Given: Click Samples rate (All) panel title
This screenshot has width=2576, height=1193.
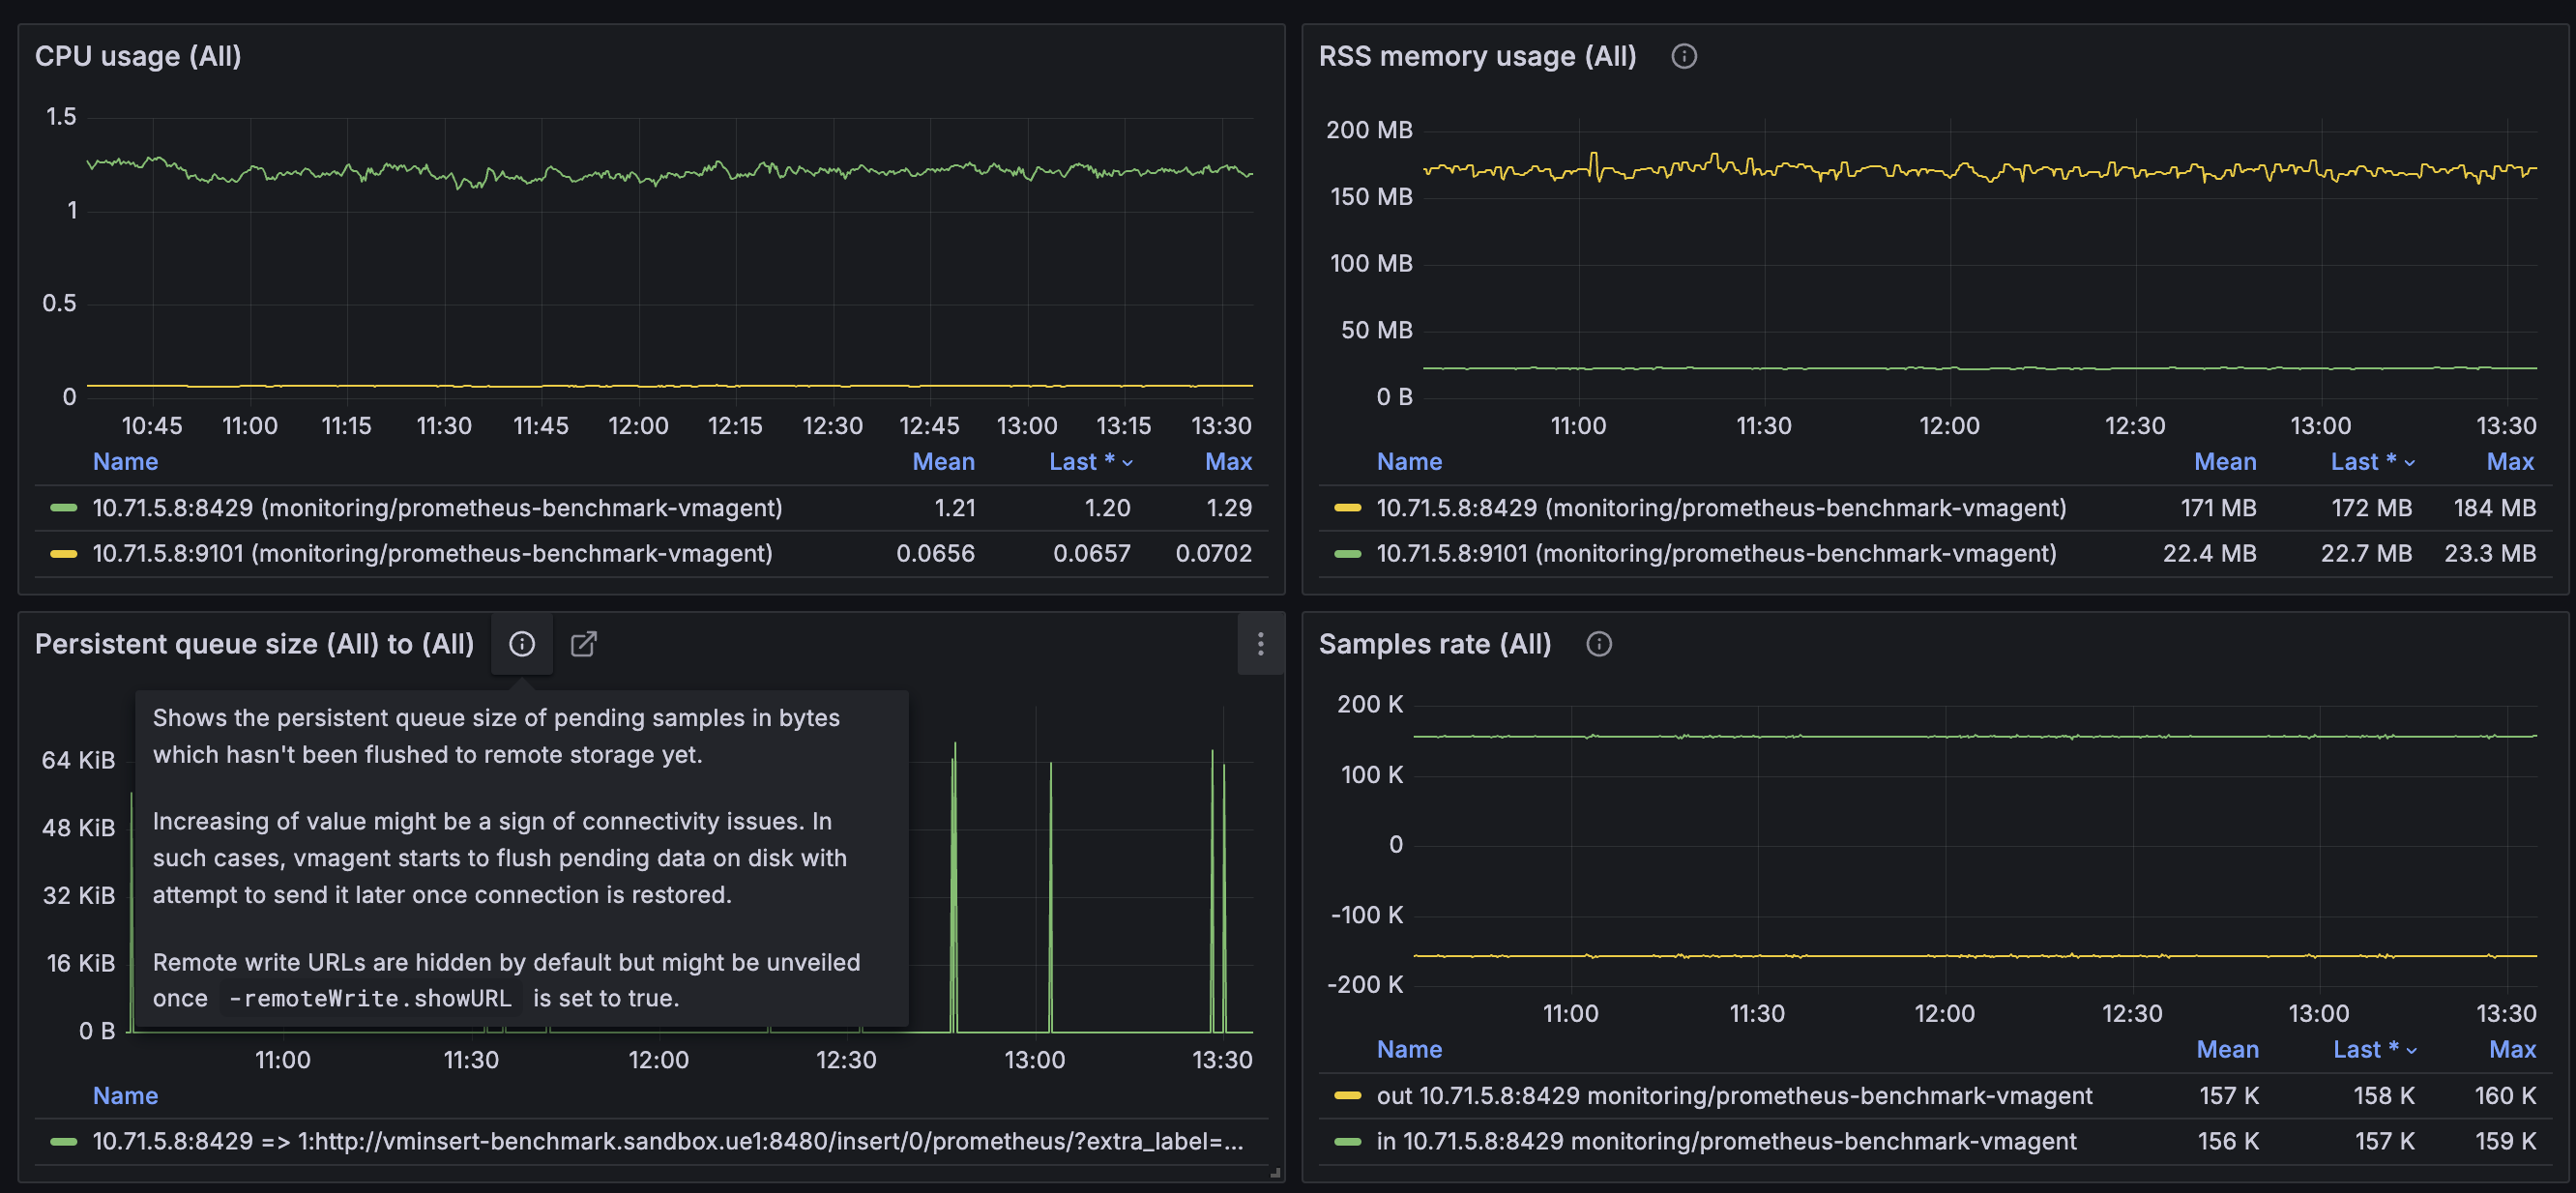Looking at the screenshot, I should pyautogui.click(x=1434, y=644).
